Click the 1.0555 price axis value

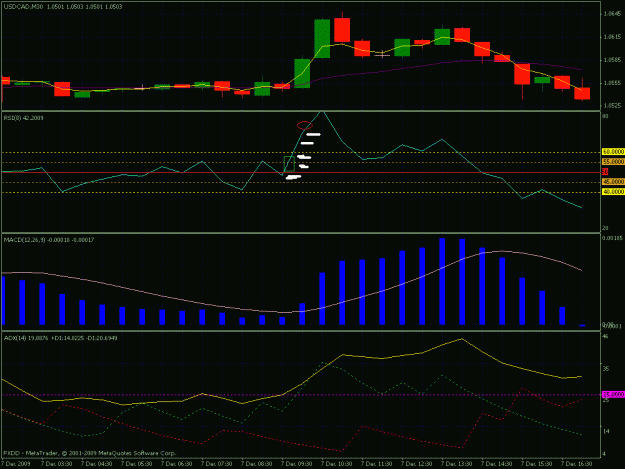pyautogui.click(x=612, y=83)
